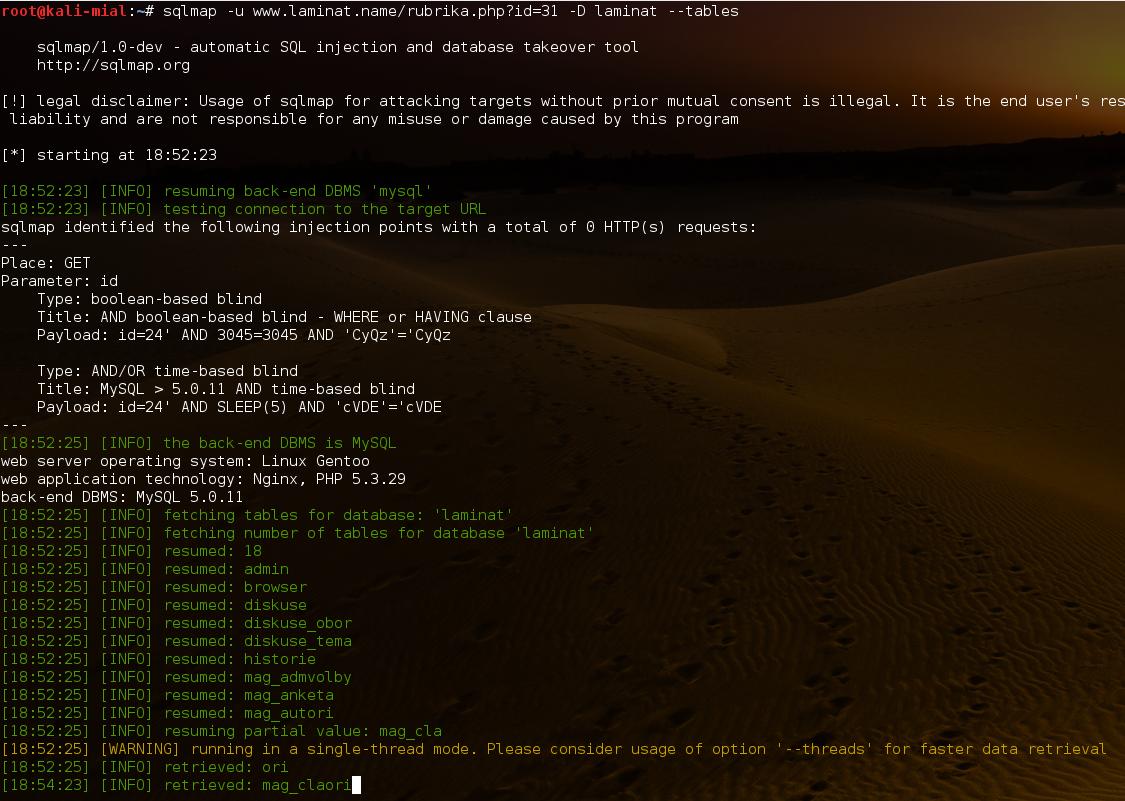Click the 'historie' table name
1125x801 pixels.
pos(280,658)
